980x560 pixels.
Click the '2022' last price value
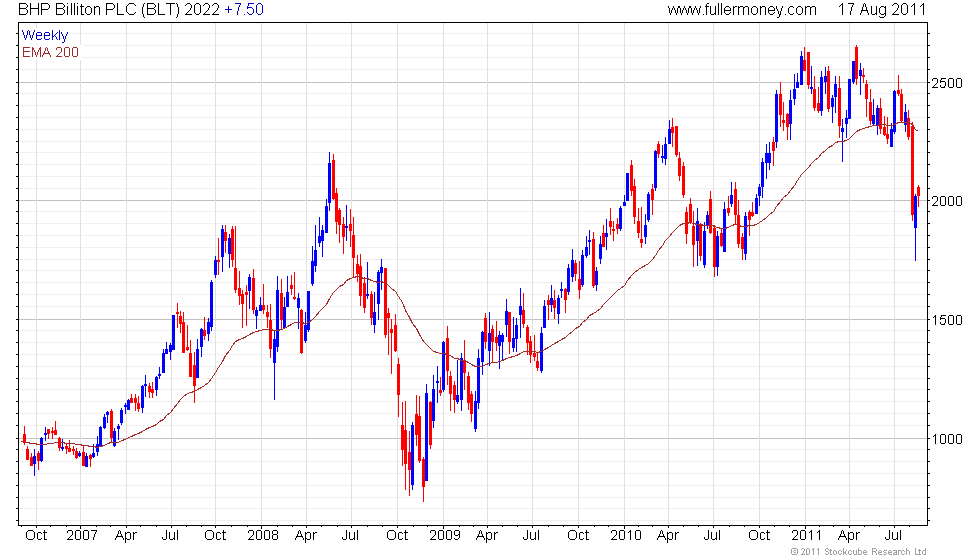(202, 10)
